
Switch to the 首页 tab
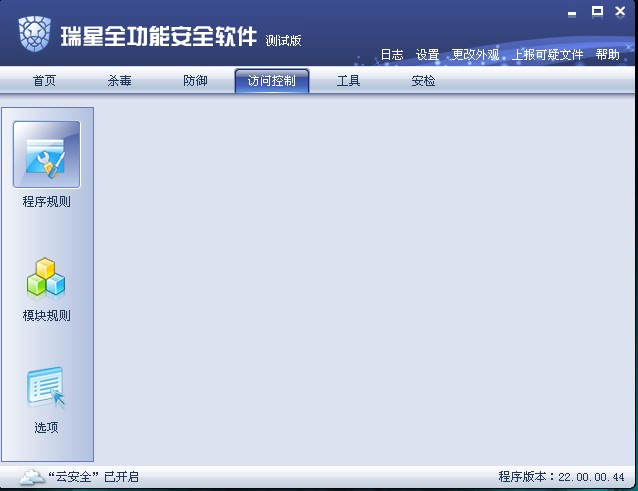click(x=44, y=81)
